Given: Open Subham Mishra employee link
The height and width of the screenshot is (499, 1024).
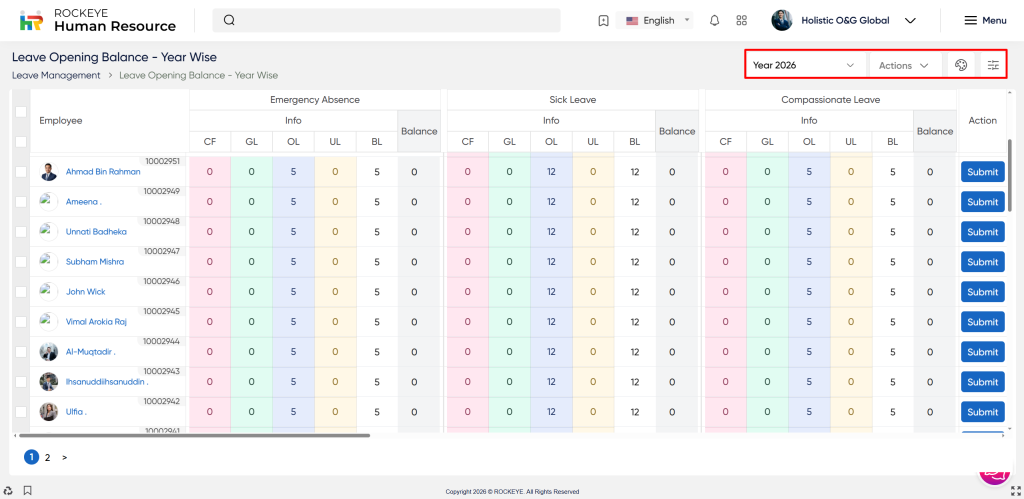Looking at the screenshot, I should coord(95,262).
